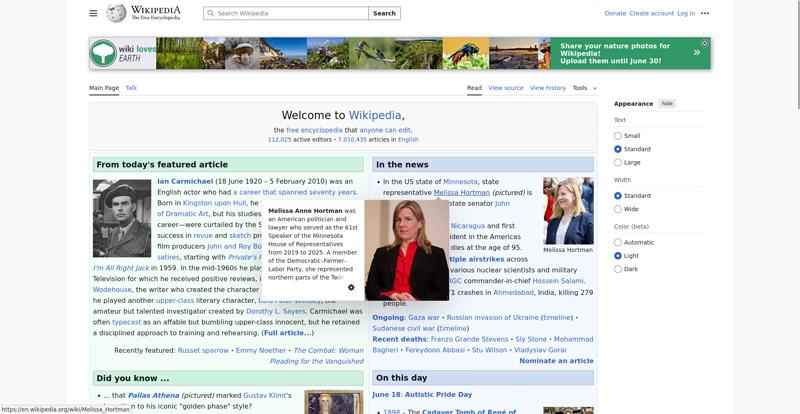The width and height of the screenshot is (800, 414).
Task: Click the free encyclopedia link
Action: tap(314, 130)
